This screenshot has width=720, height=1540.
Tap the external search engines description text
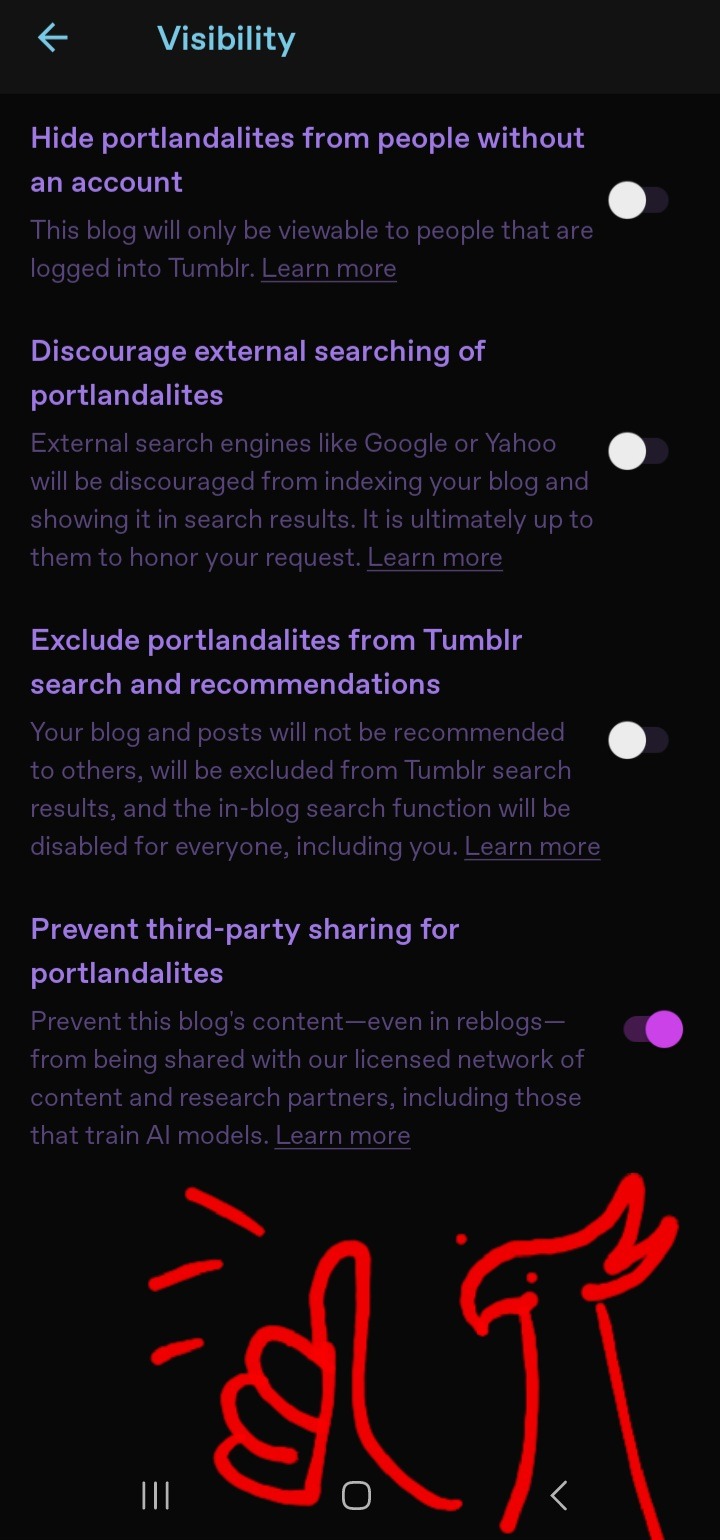coord(310,482)
